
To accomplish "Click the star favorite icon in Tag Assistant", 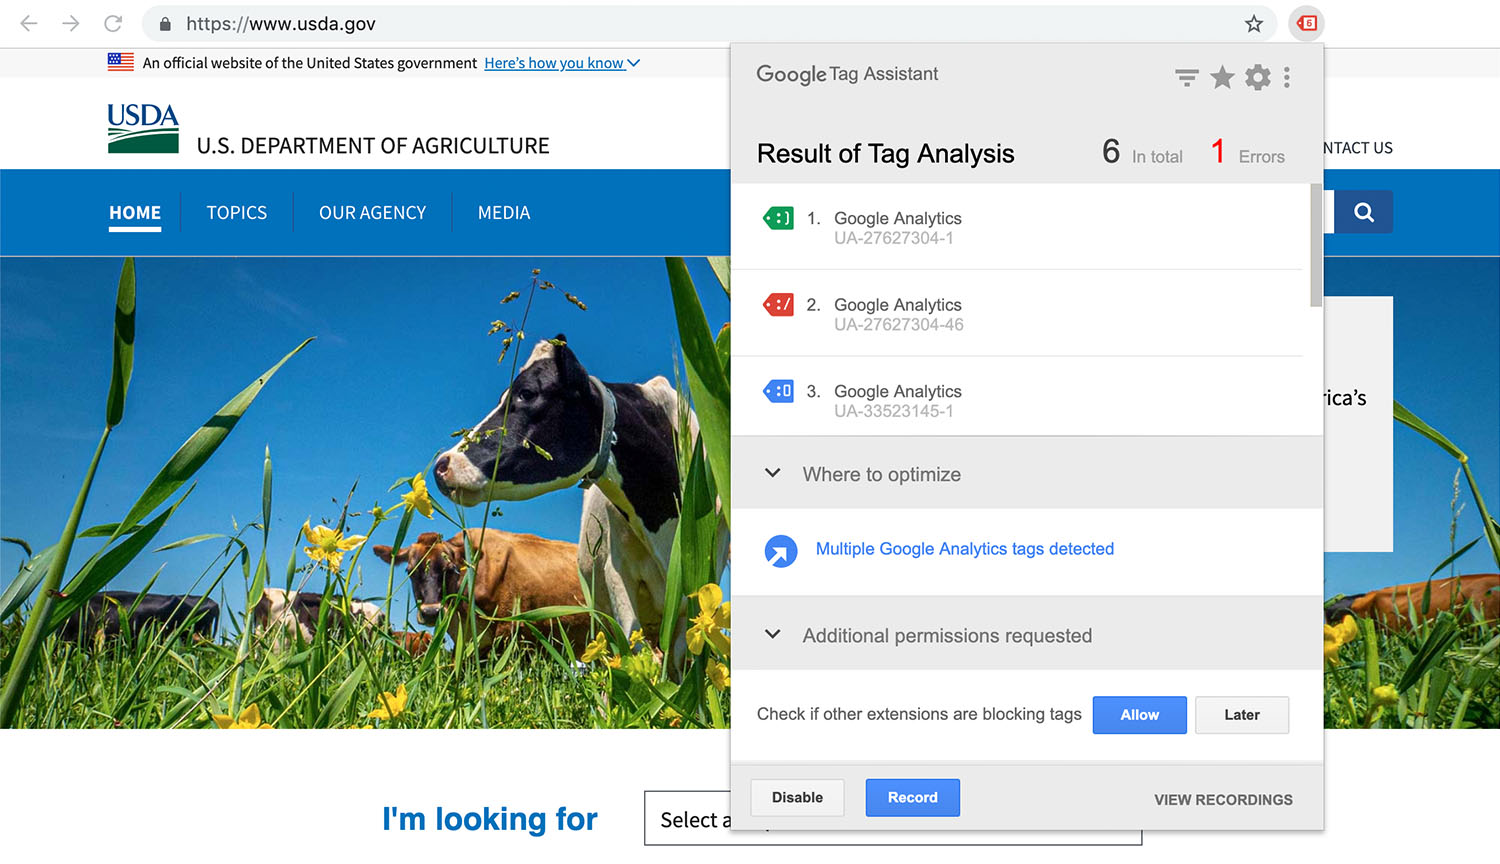I will point(1222,77).
